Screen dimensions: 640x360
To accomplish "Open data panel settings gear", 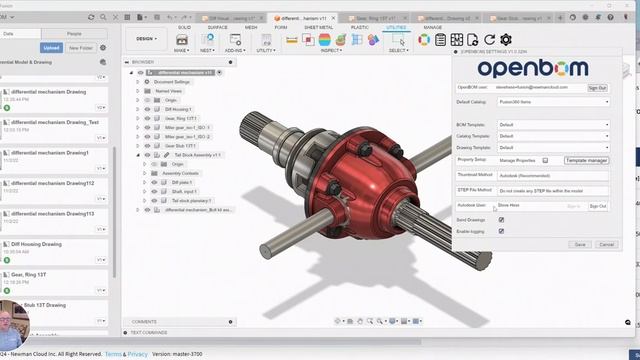I will (x=103, y=48).
